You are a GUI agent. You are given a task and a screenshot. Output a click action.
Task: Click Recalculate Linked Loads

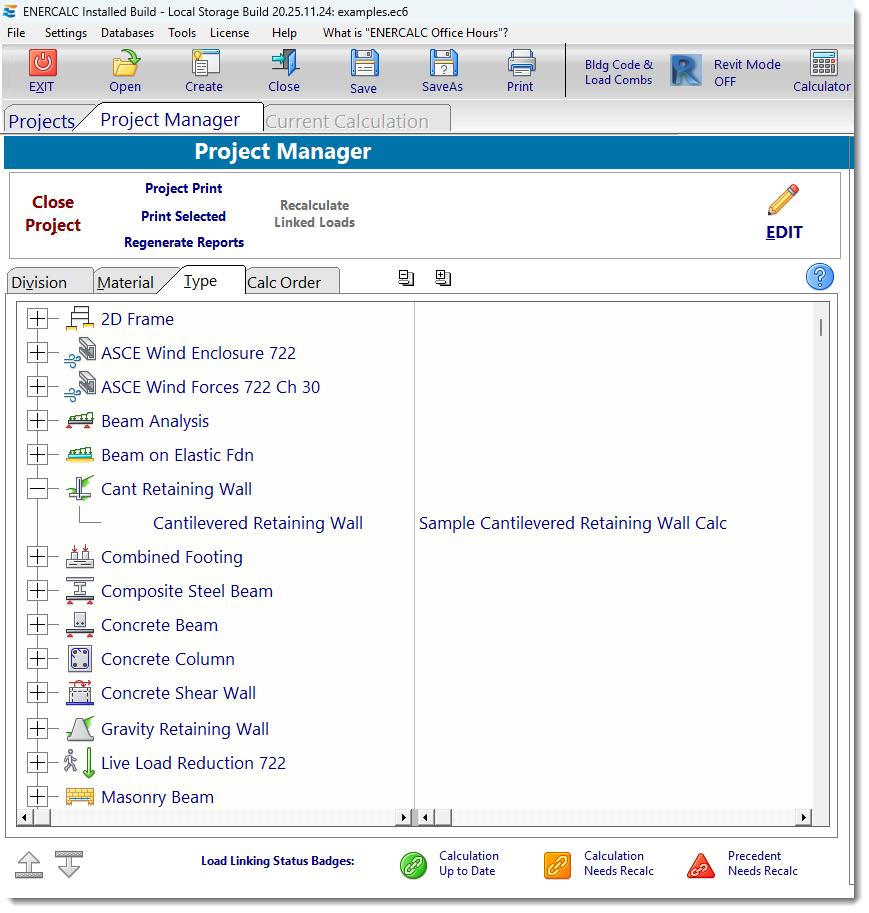click(315, 214)
